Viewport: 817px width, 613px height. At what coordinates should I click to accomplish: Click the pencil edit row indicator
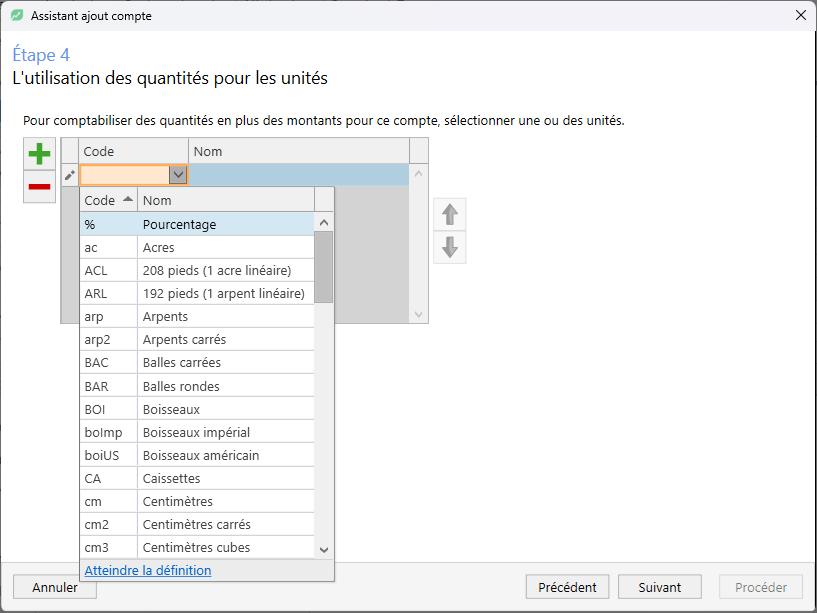tap(70, 175)
